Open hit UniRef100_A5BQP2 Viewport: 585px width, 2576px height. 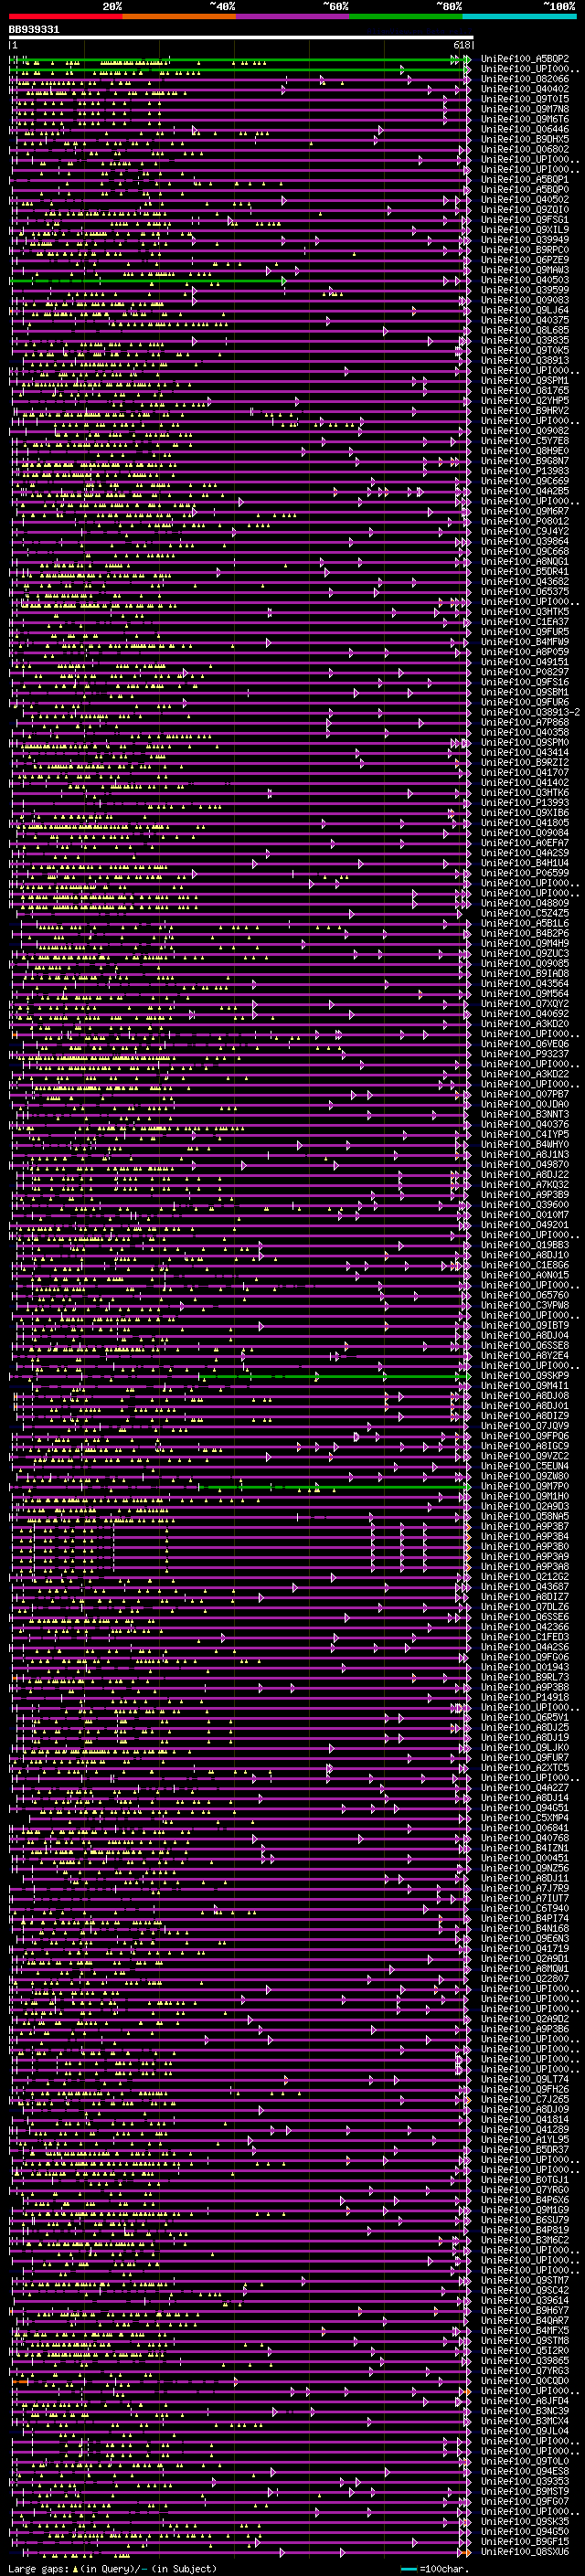click(525, 59)
